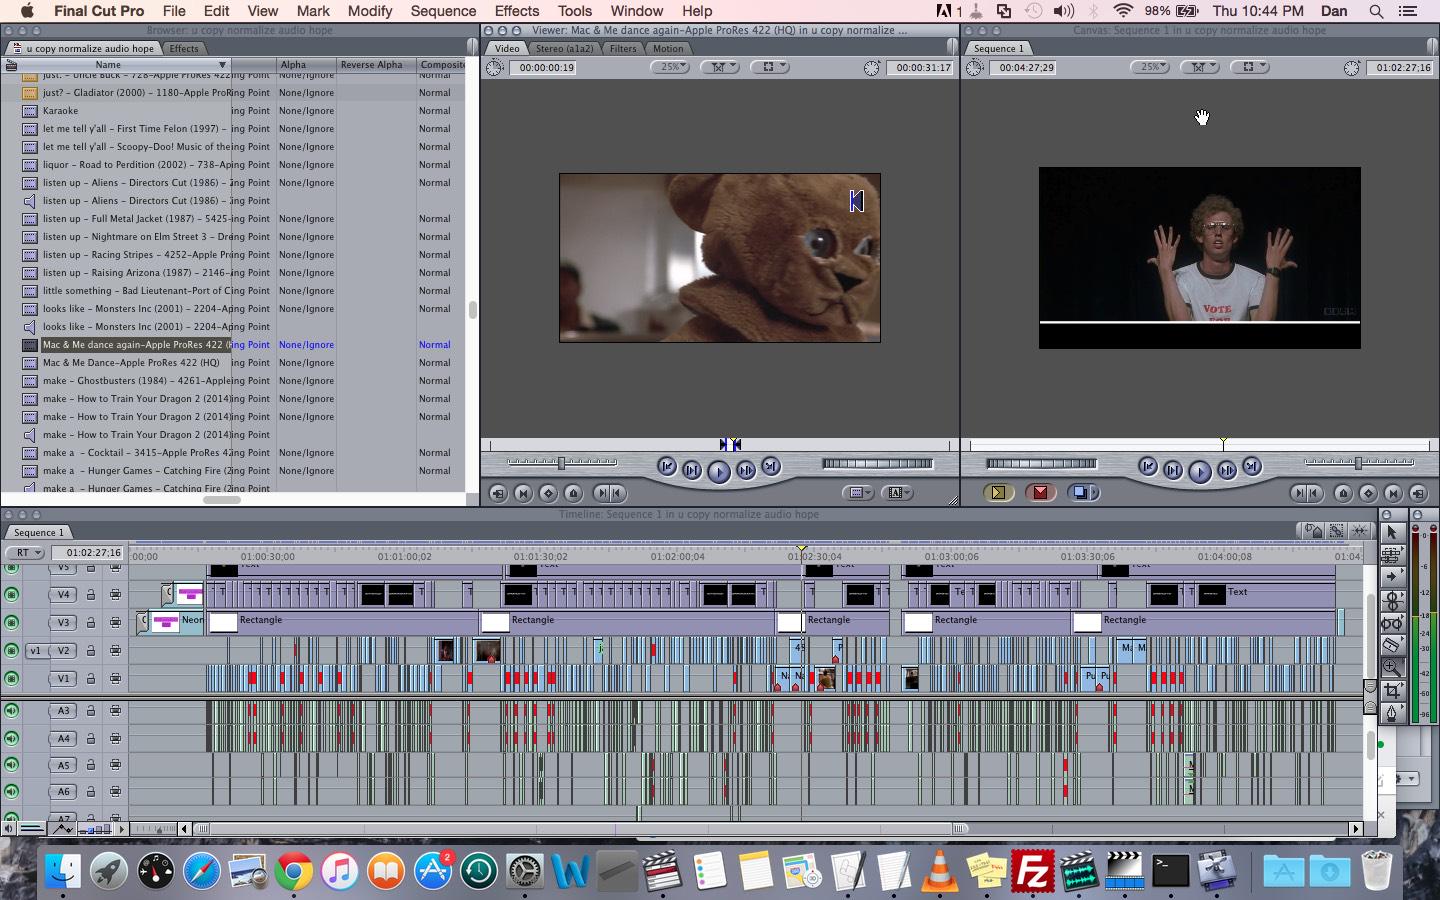1440x900 pixels.
Task: Mute audio track A5
Action: tap(11, 765)
